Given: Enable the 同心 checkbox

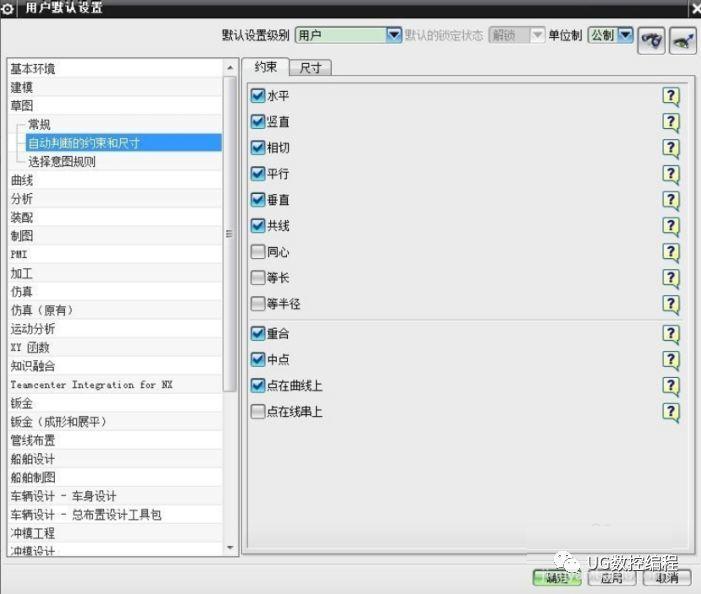Looking at the screenshot, I should [x=258, y=252].
